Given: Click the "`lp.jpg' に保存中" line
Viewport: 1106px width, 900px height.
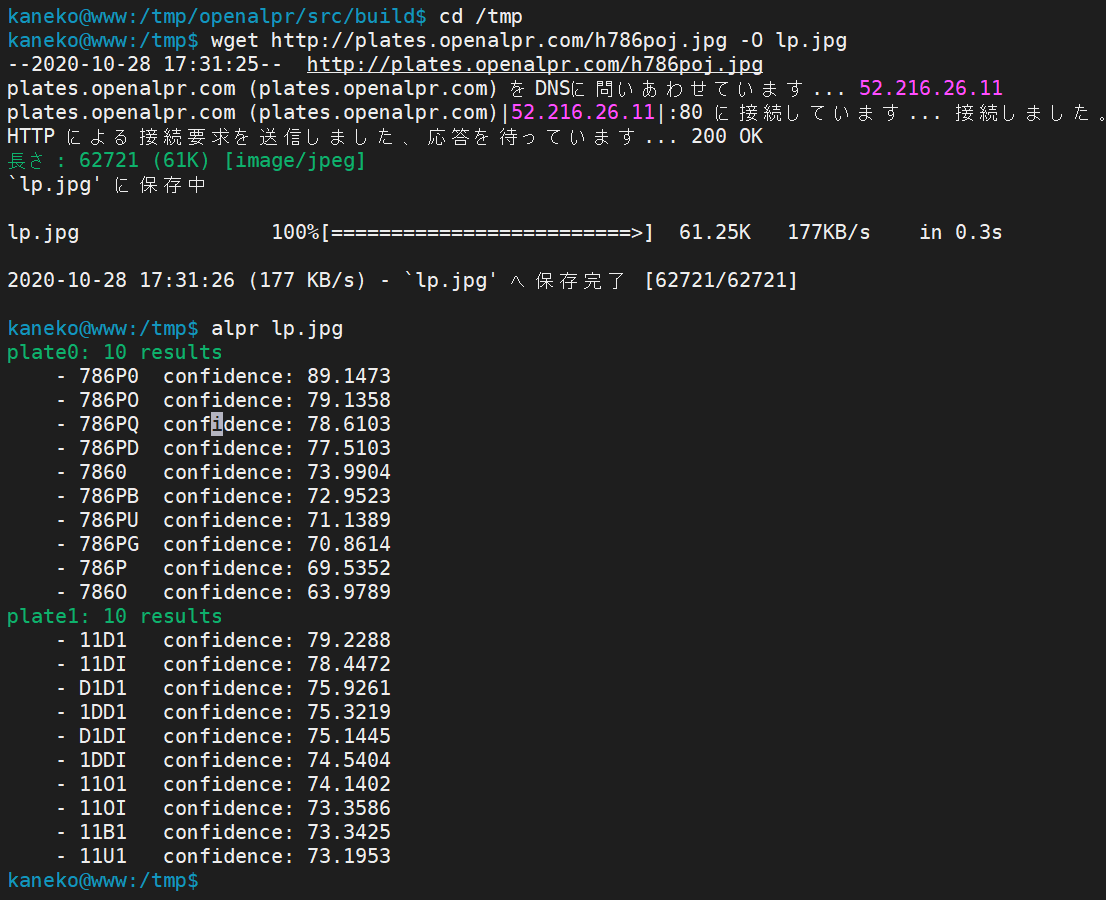Looking at the screenshot, I should [x=106, y=185].
